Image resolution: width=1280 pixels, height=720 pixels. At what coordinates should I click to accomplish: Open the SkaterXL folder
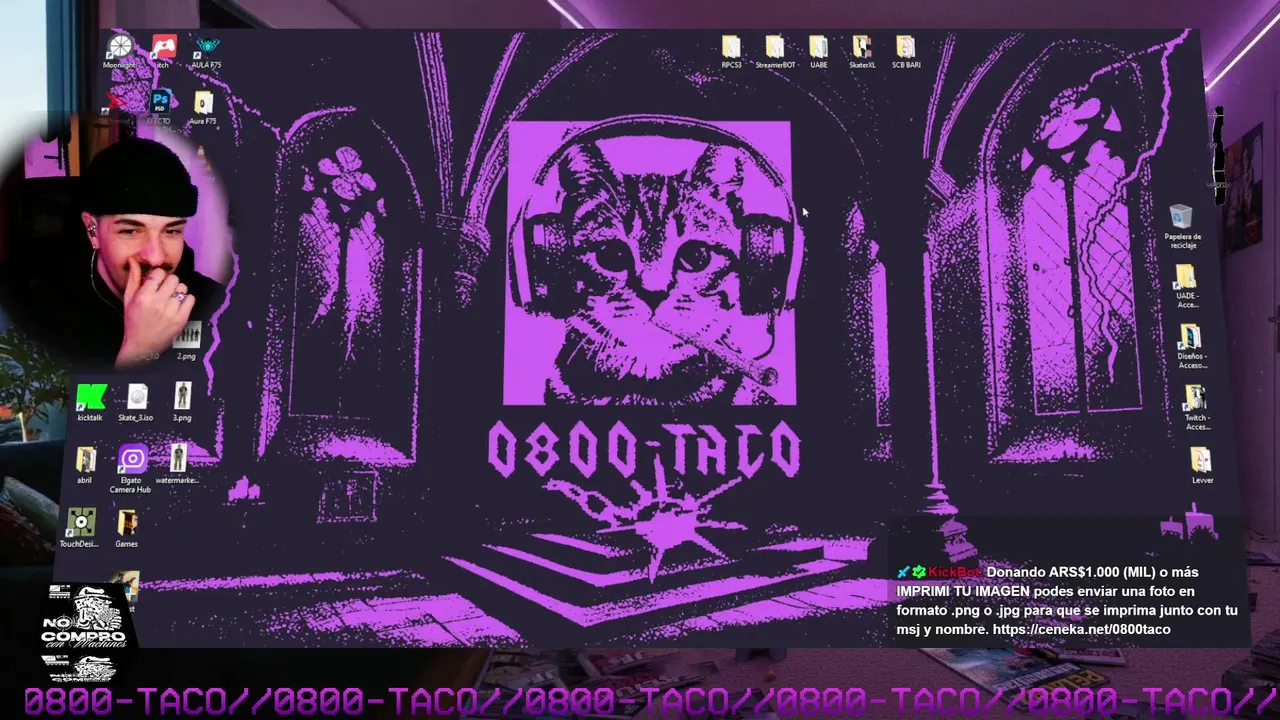click(862, 52)
